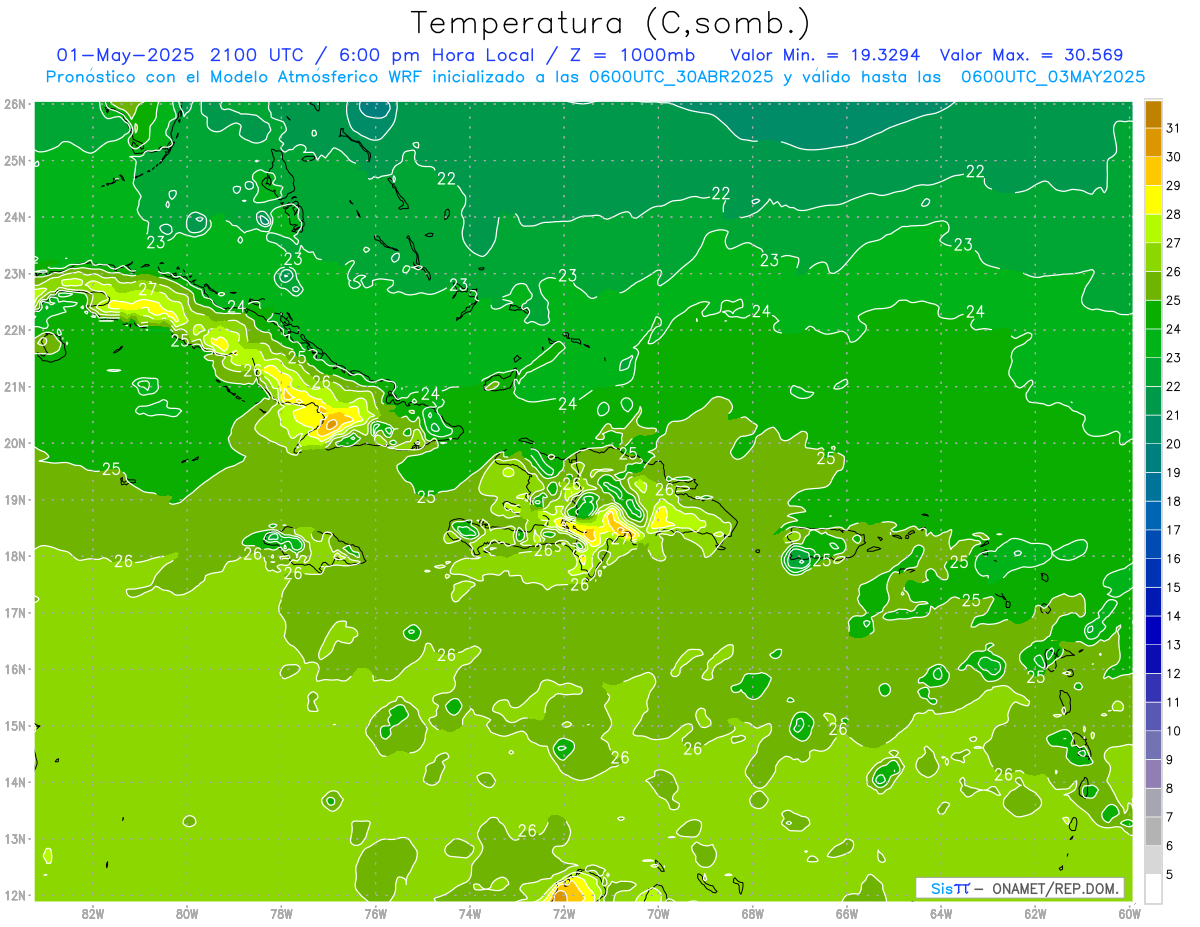Click the "25N" latitude label
1200x927 pixels.
click(14, 160)
